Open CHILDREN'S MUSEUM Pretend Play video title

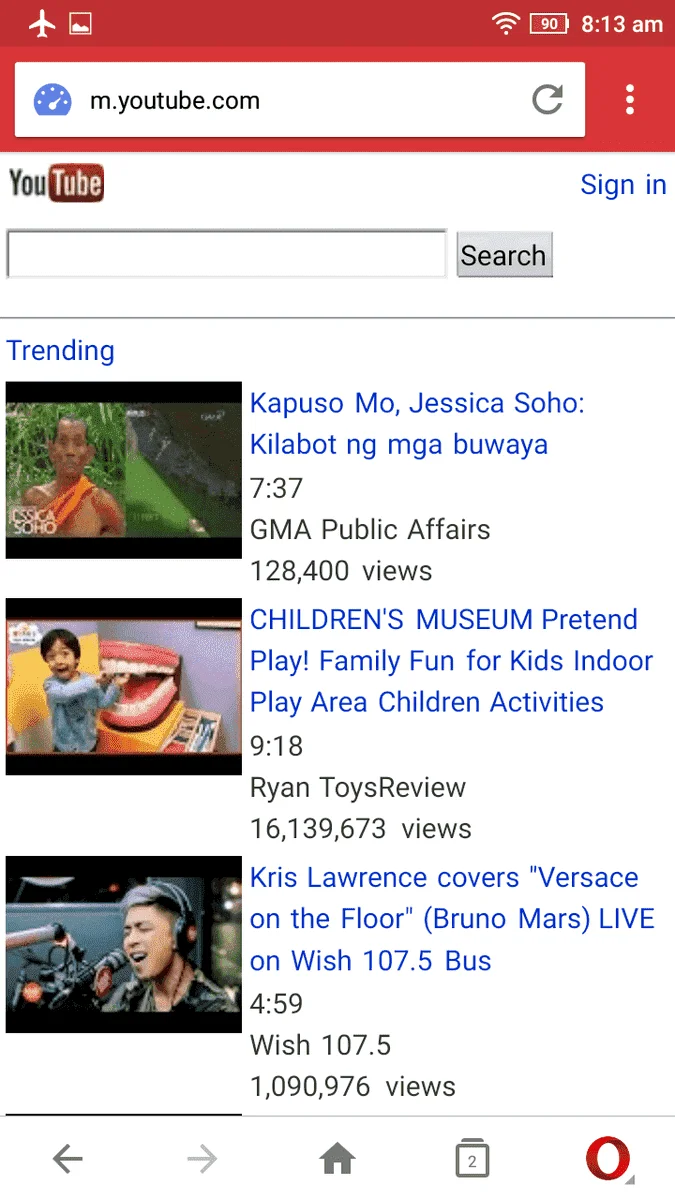(x=451, y=661)
